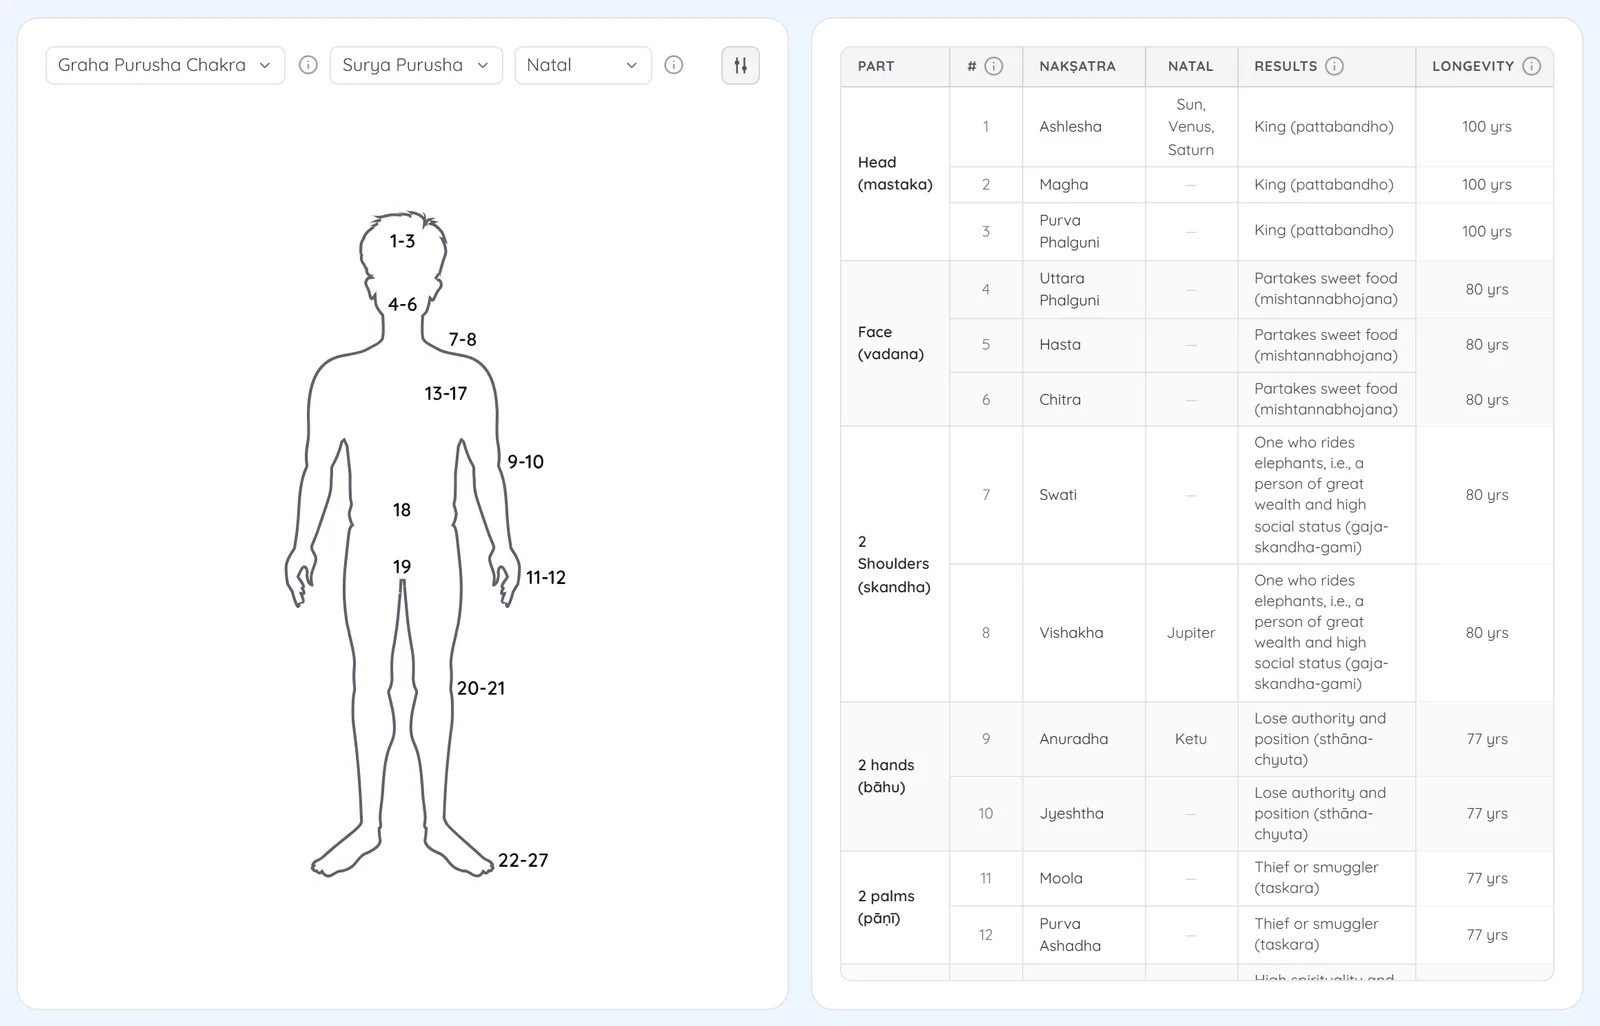This screenshot has height=1026, width=1600.
Task: Click the 77 yrs longevity for Anuradha
Action: 1486,739
